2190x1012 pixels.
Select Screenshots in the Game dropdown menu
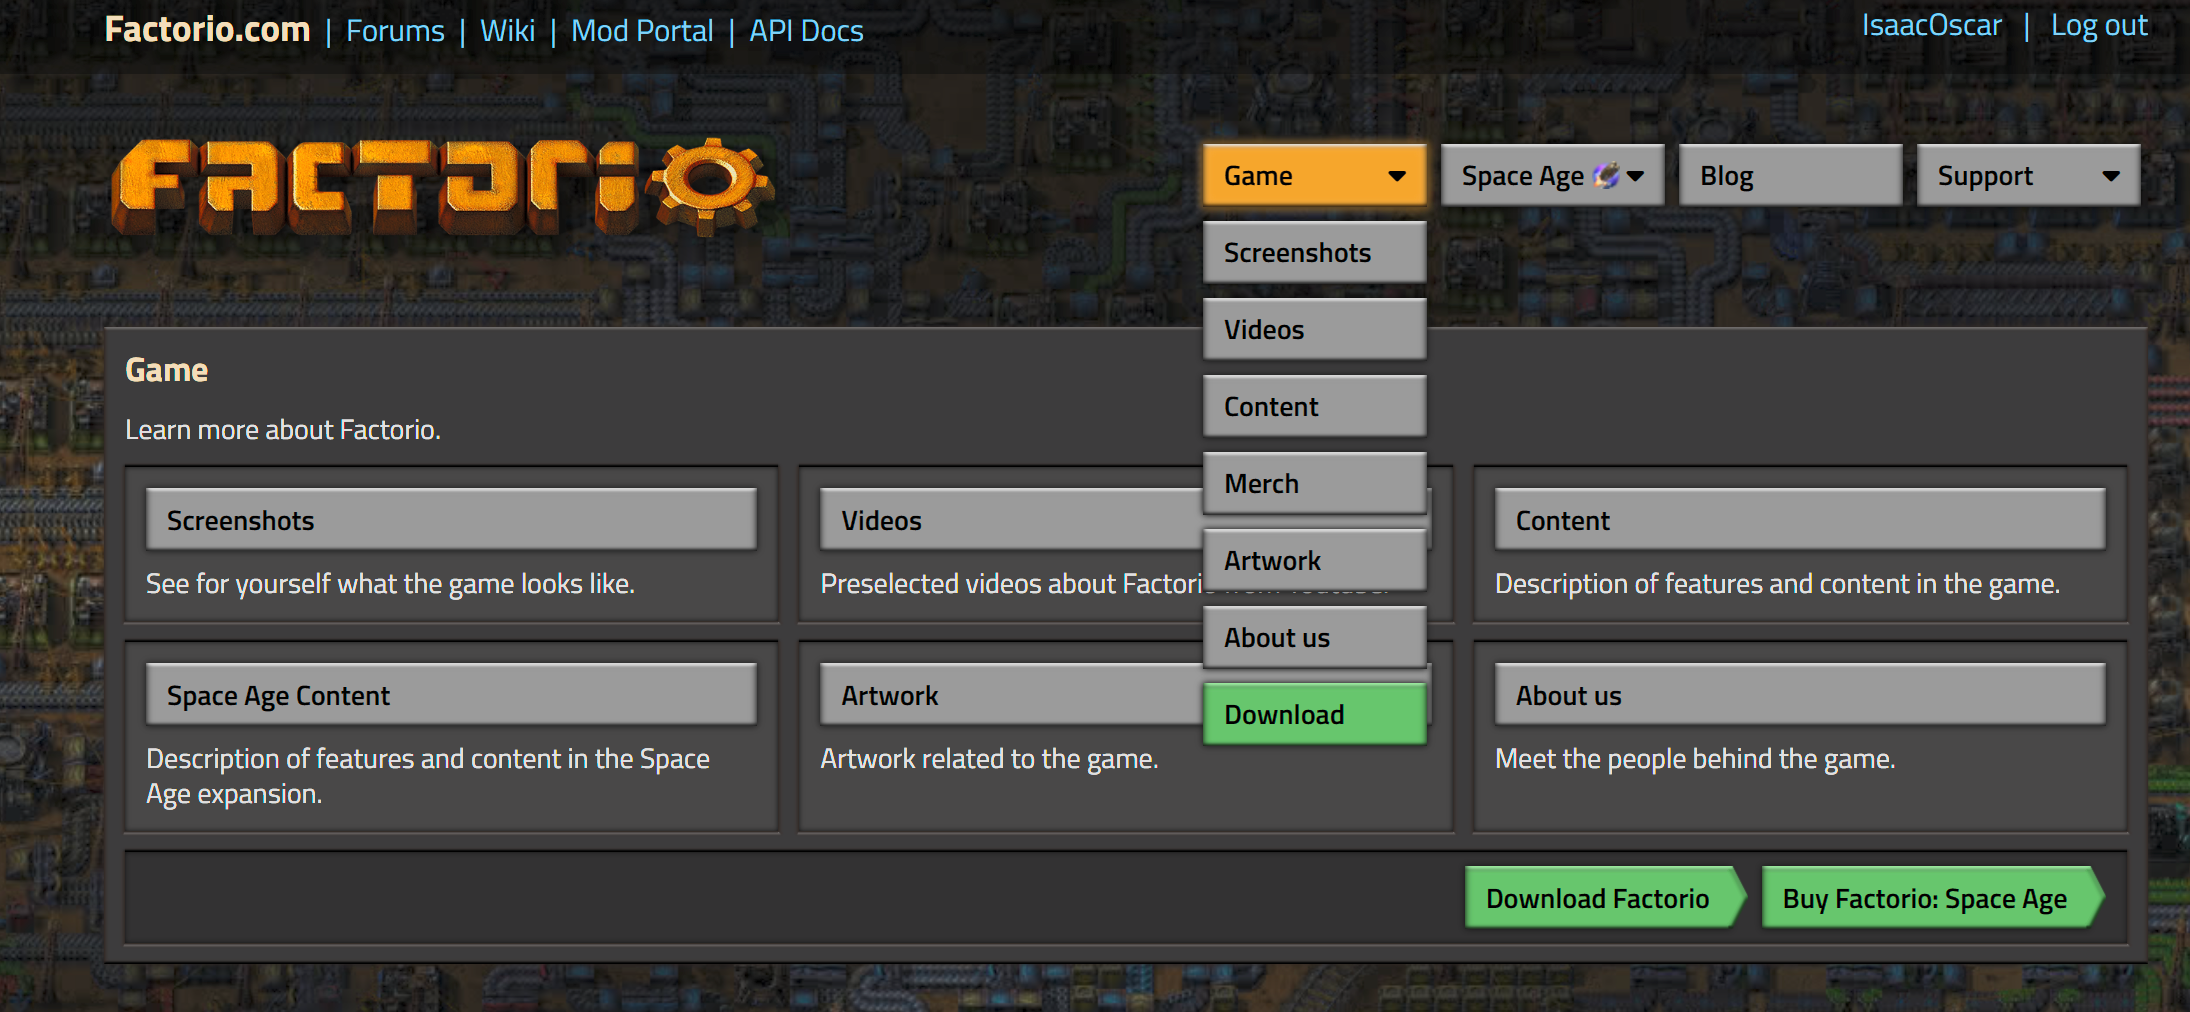click(1315, 253)
